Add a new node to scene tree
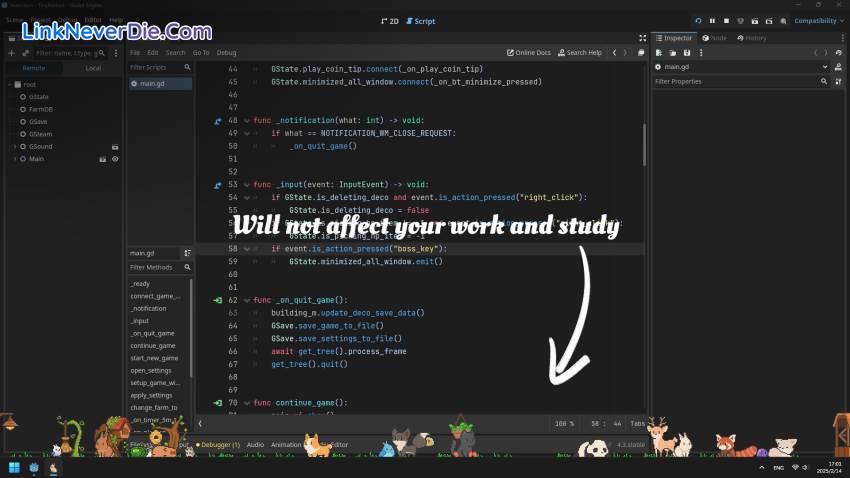Image resolution: width=850 pixels, height=478 pixels. (x=11, y=52)
